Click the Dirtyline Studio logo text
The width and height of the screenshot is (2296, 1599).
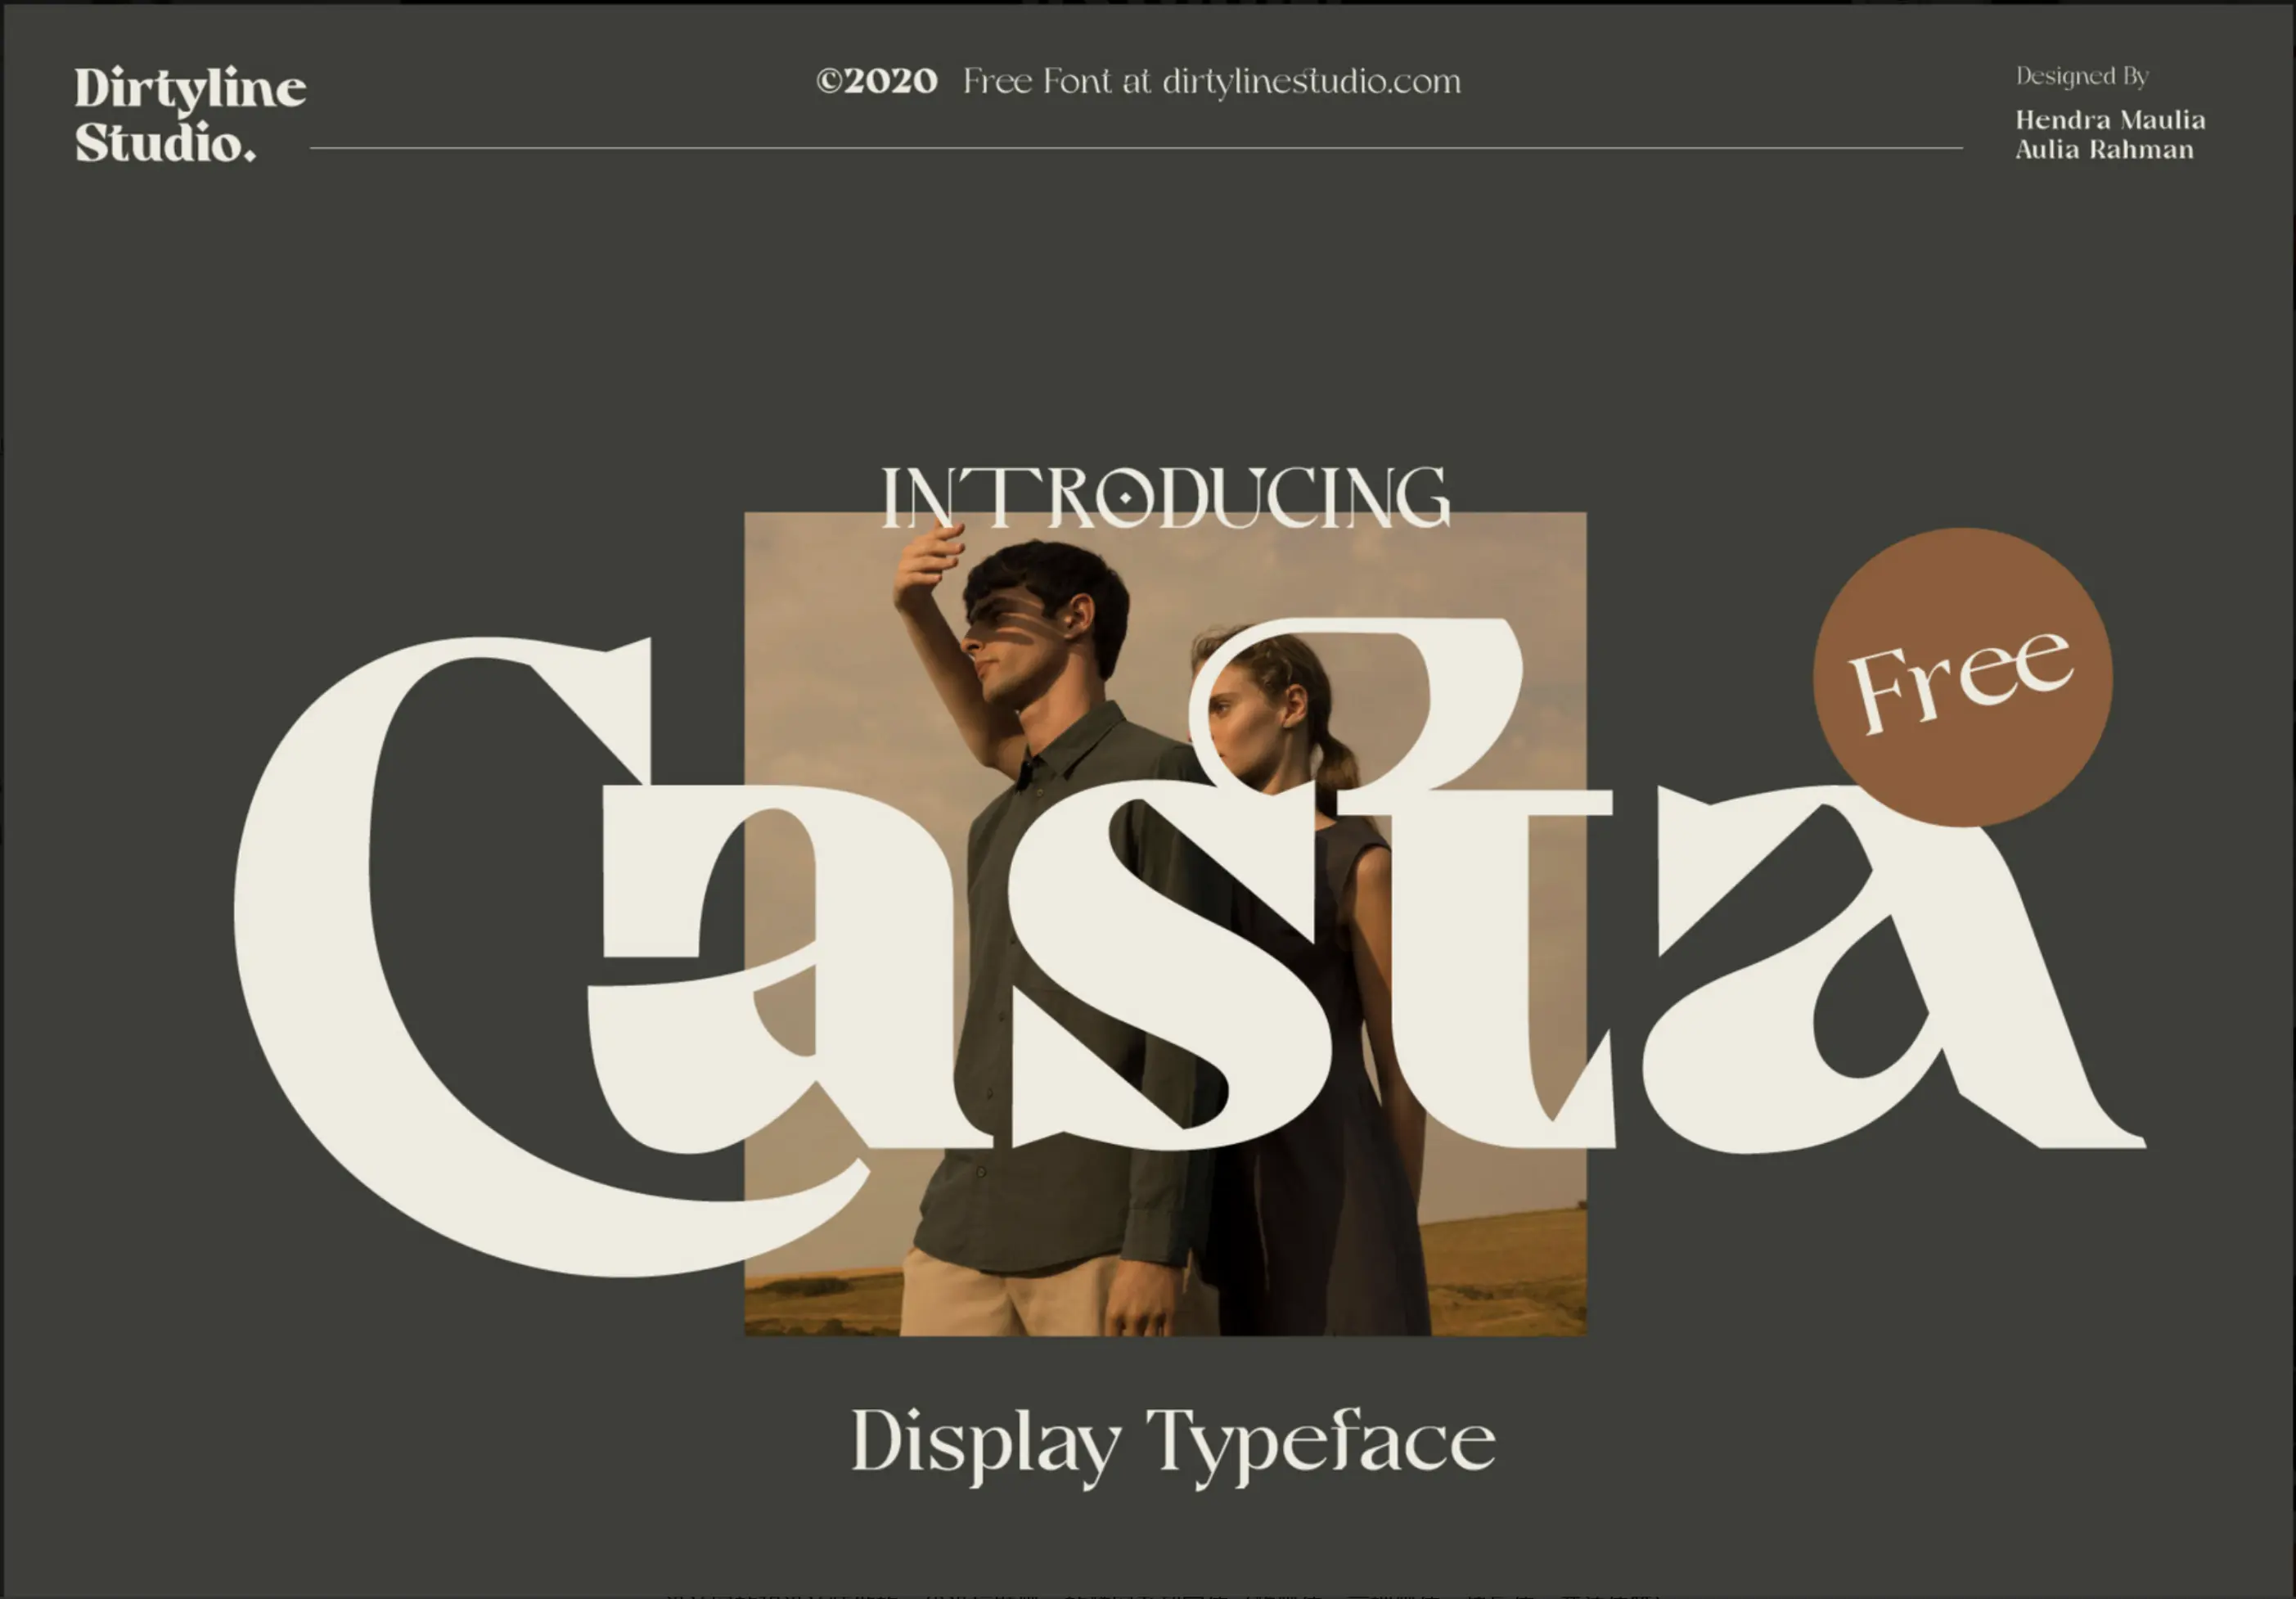click(x=189, y=114)
